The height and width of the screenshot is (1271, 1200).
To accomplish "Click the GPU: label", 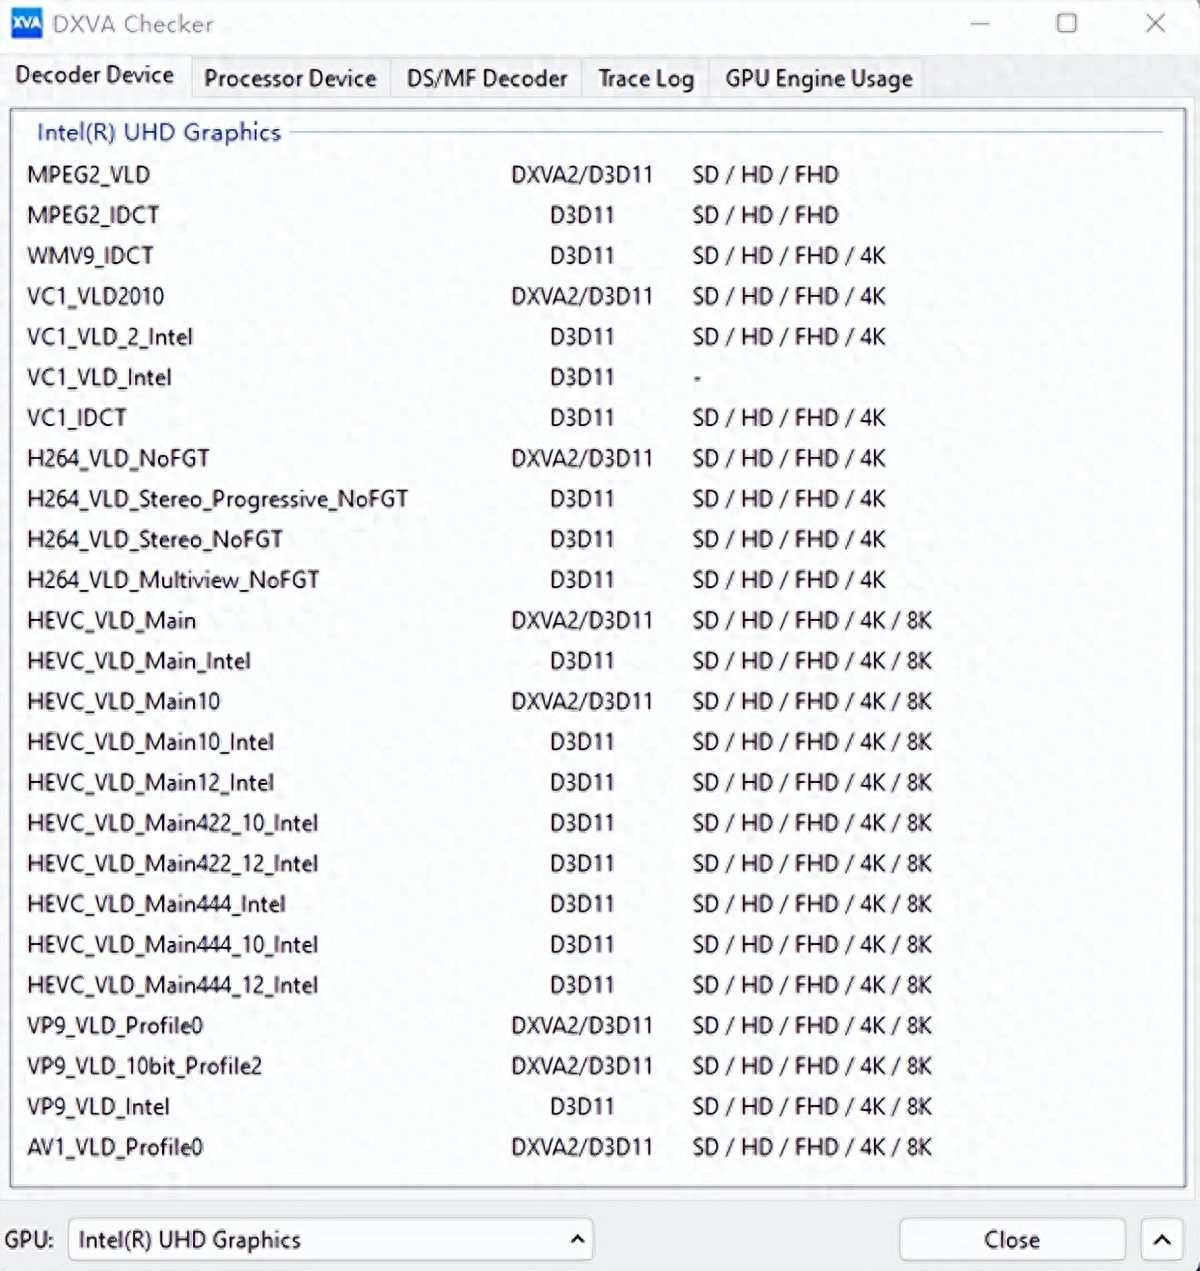I will click(29, 1240).
